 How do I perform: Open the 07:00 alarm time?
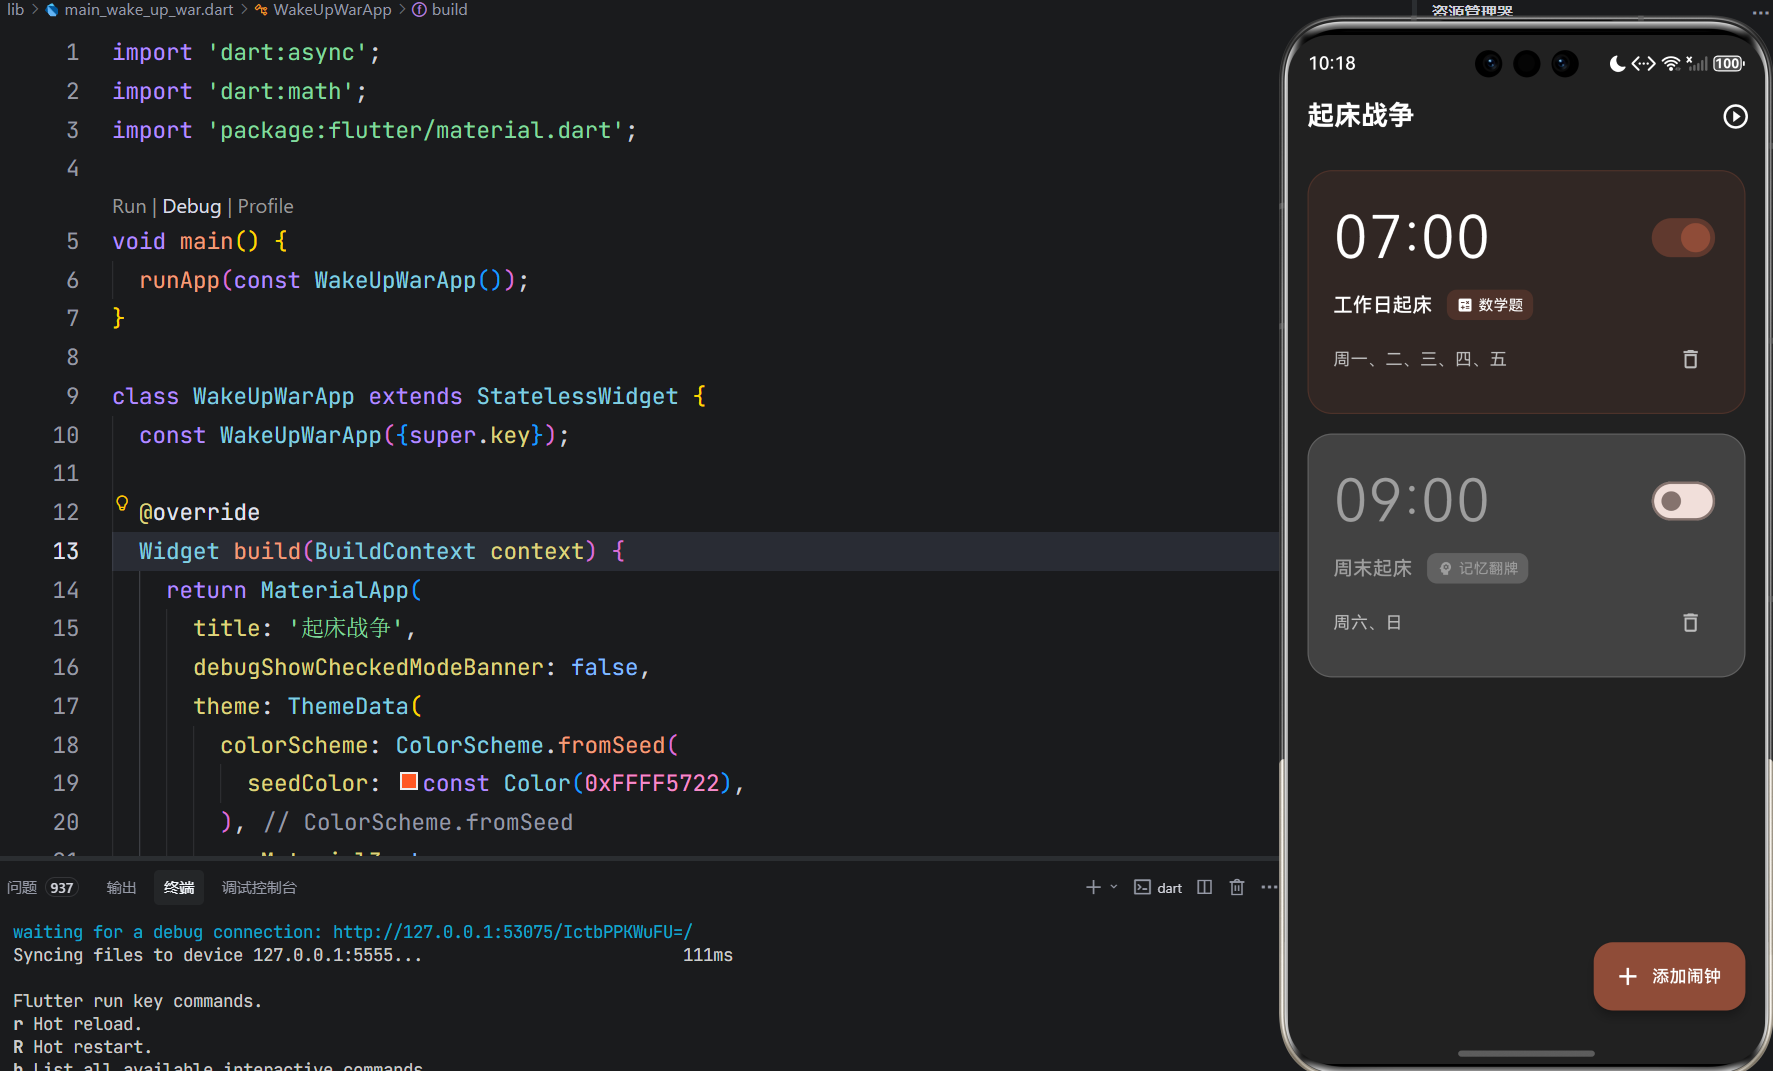1411,237
